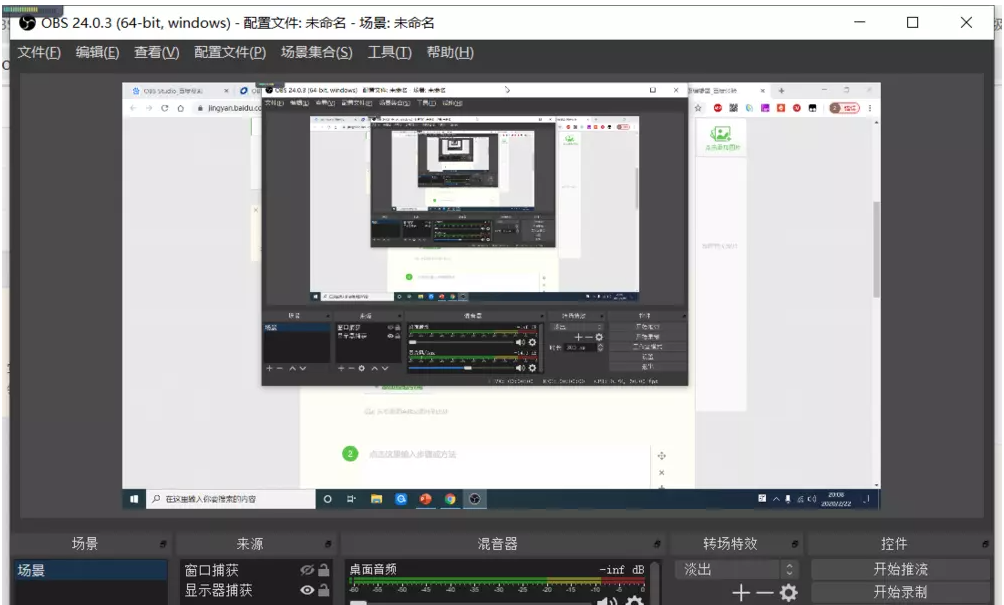Add a transition with the plus icon

click(740, 593)
